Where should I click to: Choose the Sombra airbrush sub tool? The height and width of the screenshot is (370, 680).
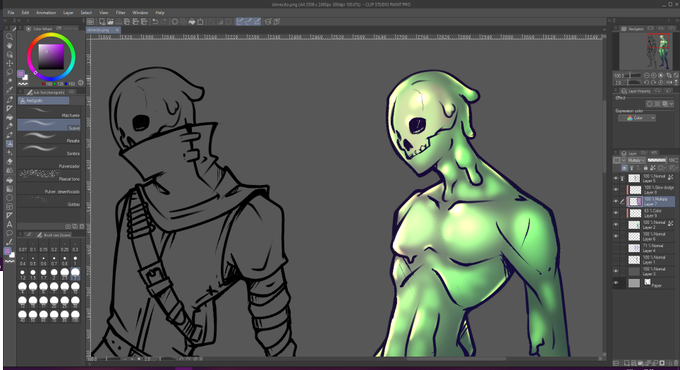coord(49,150)
